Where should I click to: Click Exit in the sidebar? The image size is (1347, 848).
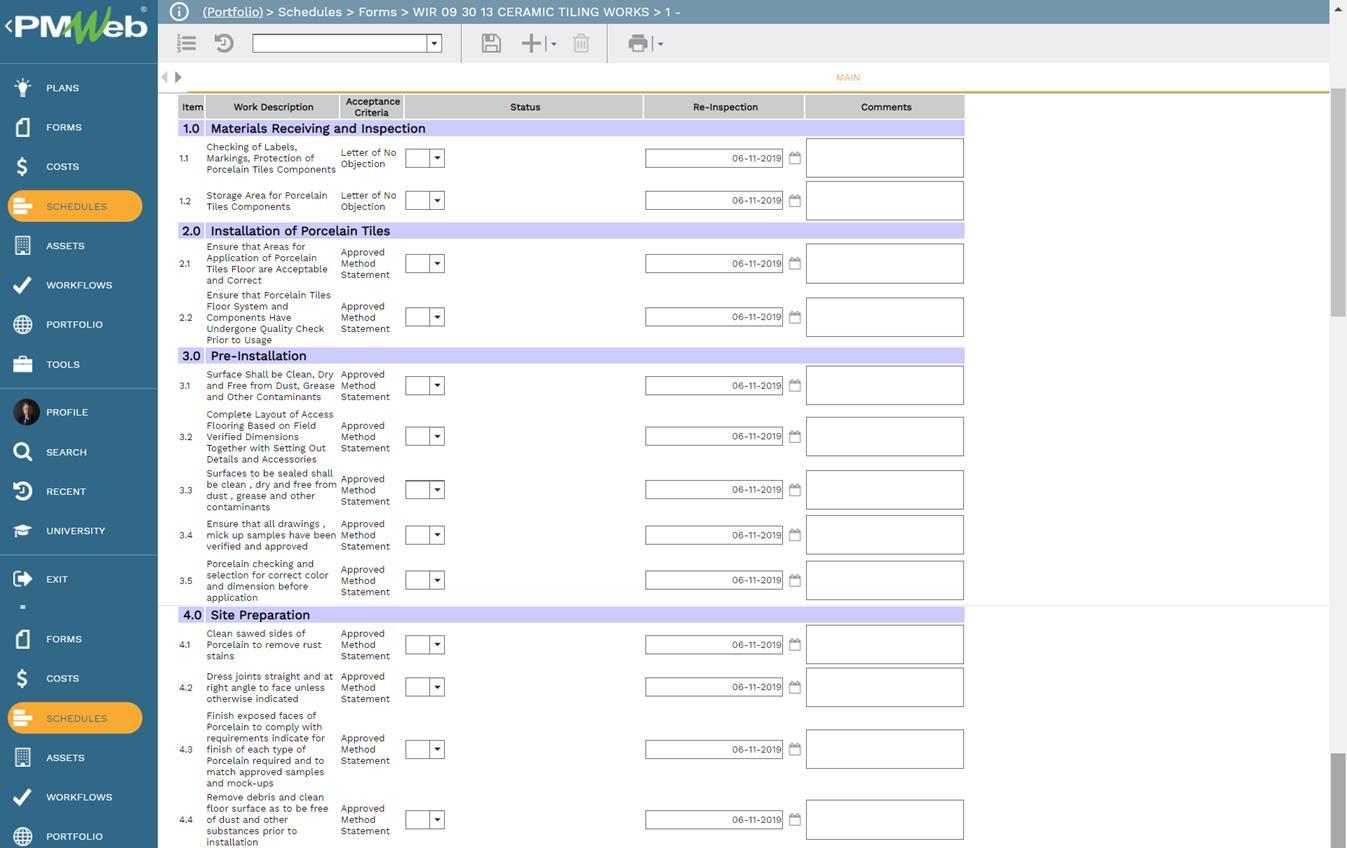(x=56, y=579)
